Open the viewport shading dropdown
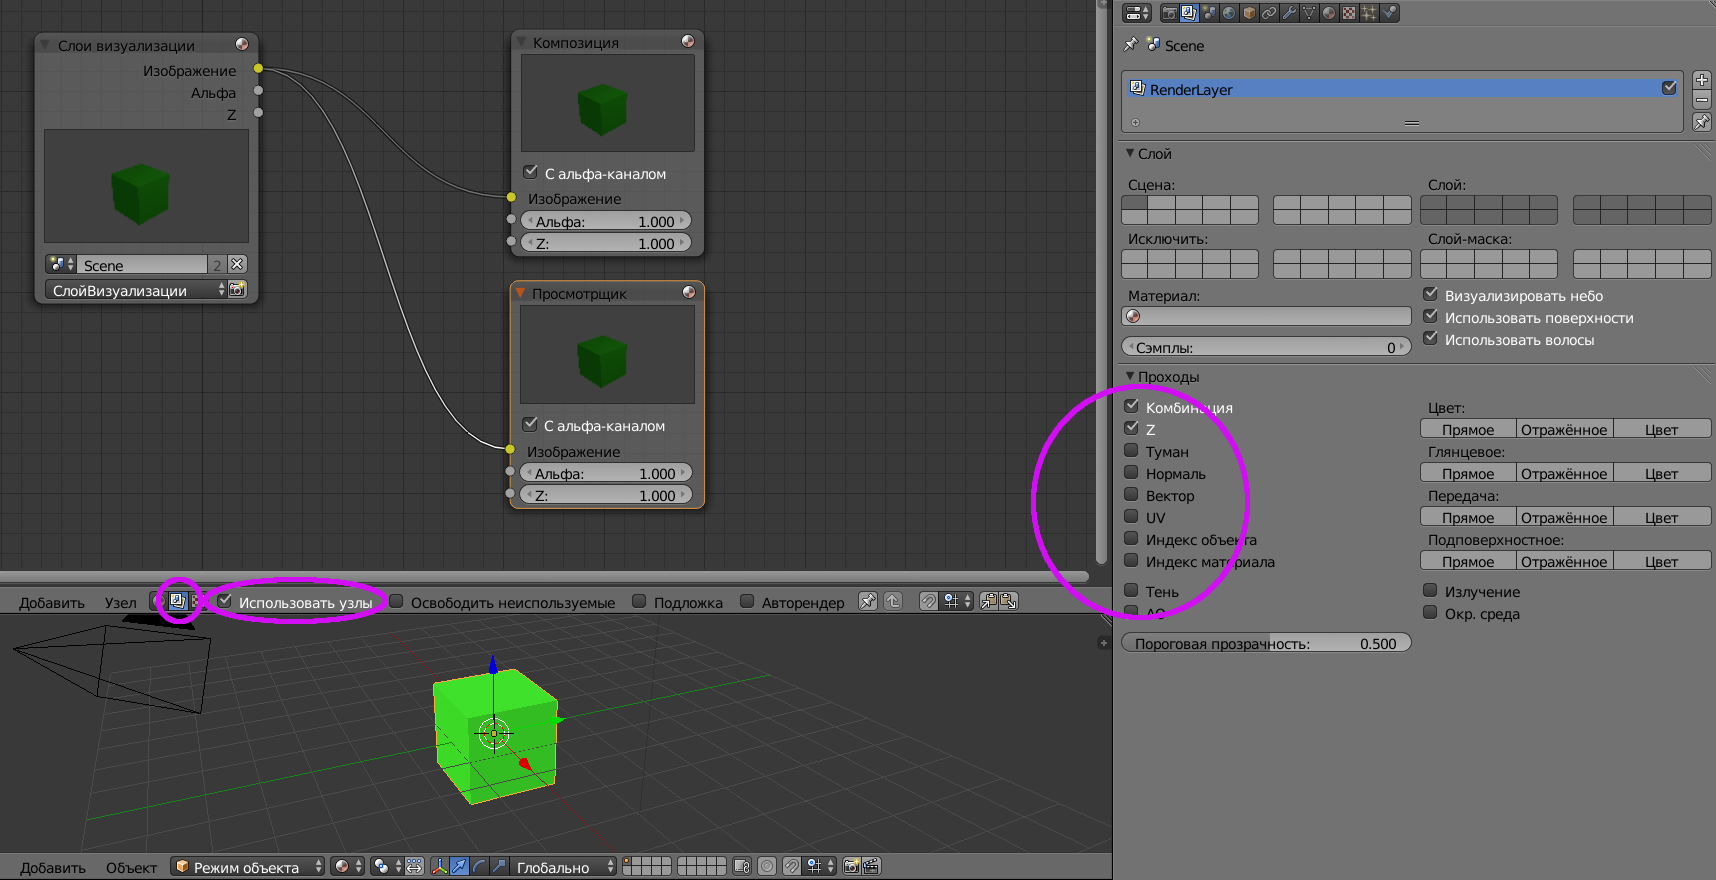The image size is (1716, 880). tap(347, 866)
